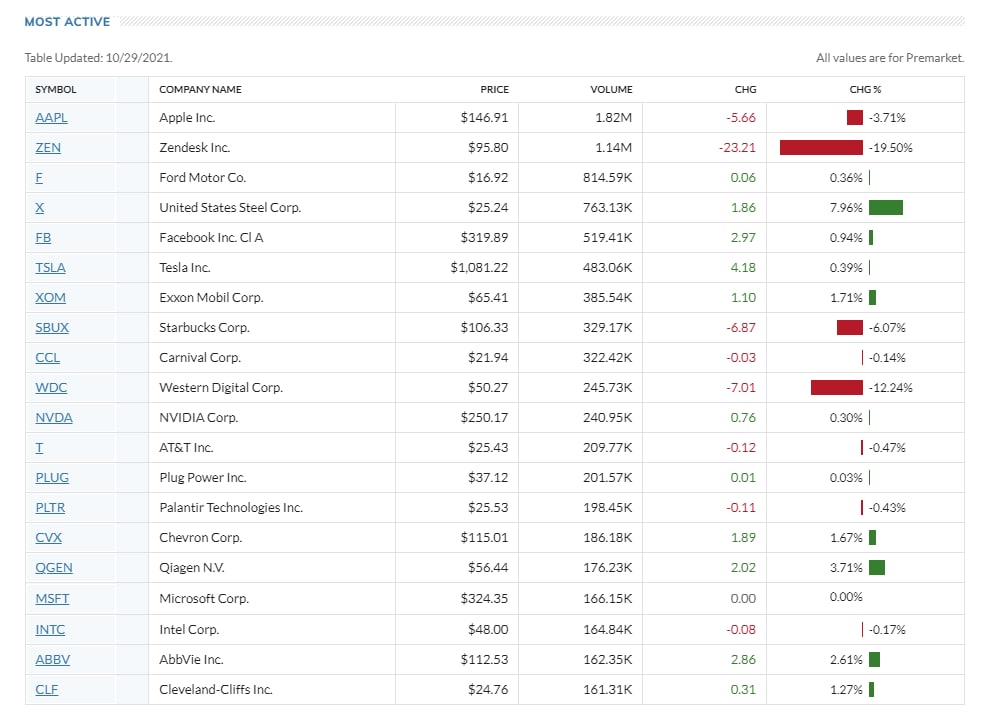The width and height of the screenshot is (982, 718).
Task: Open the ABBV symbol link
Action: [53, 660]
